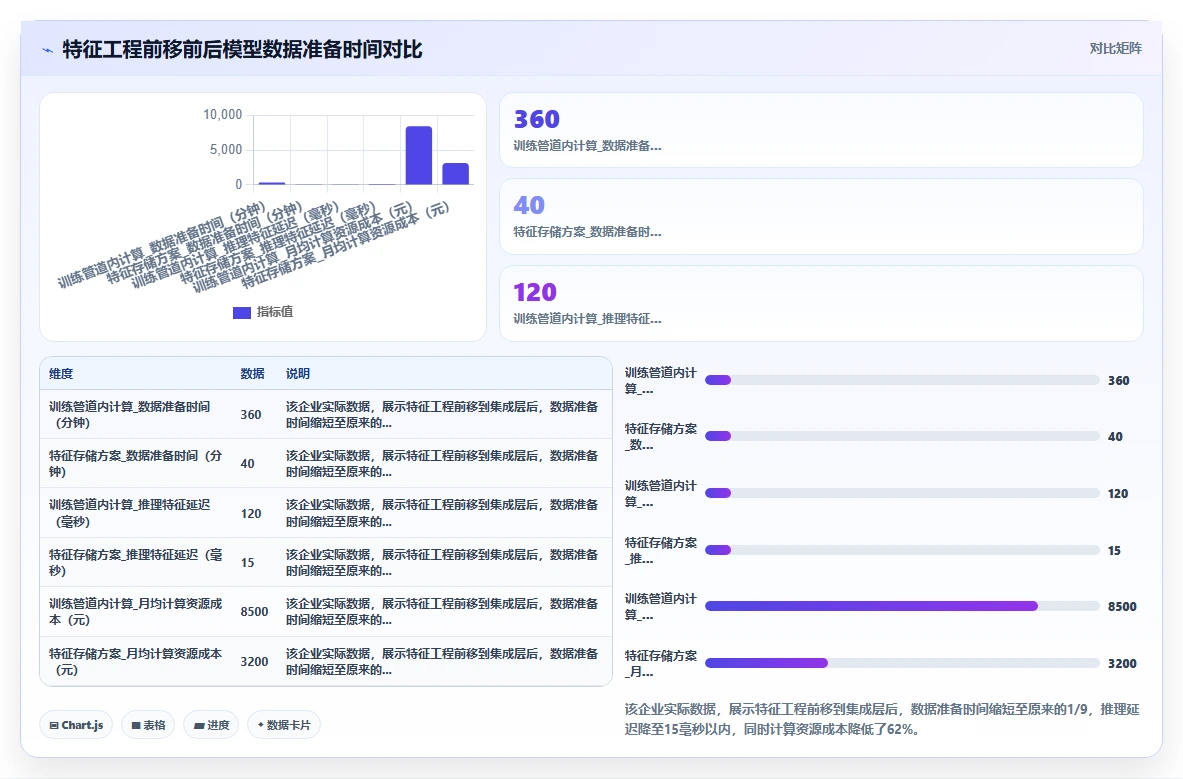The width and height of the screenshot is (1183, 779).
Task: Click the Chart.js tag button
Action: click(76, 725)
